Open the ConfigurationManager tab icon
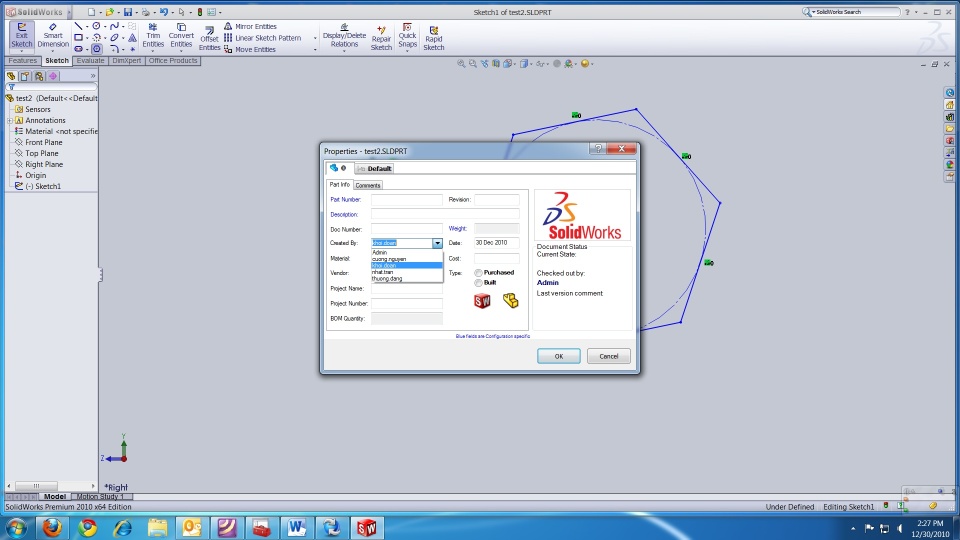 [x=39, y=77]
